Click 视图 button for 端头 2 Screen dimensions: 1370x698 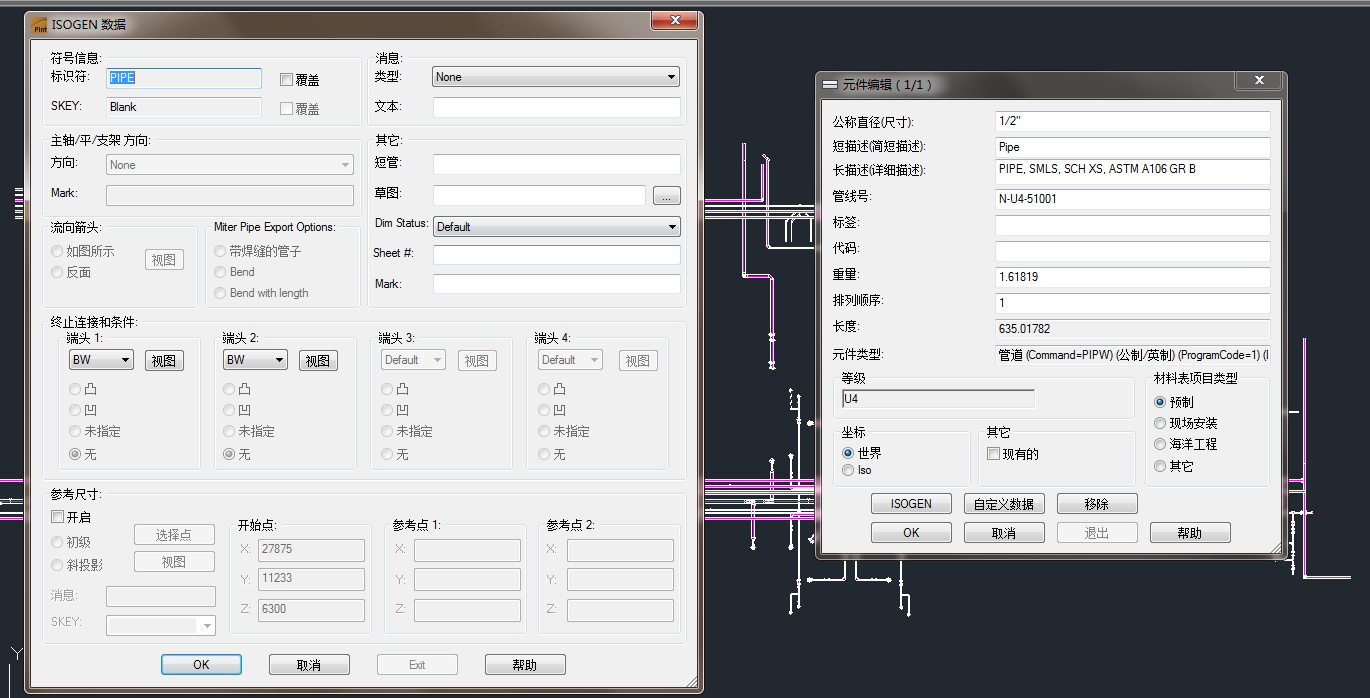point(318,361)
